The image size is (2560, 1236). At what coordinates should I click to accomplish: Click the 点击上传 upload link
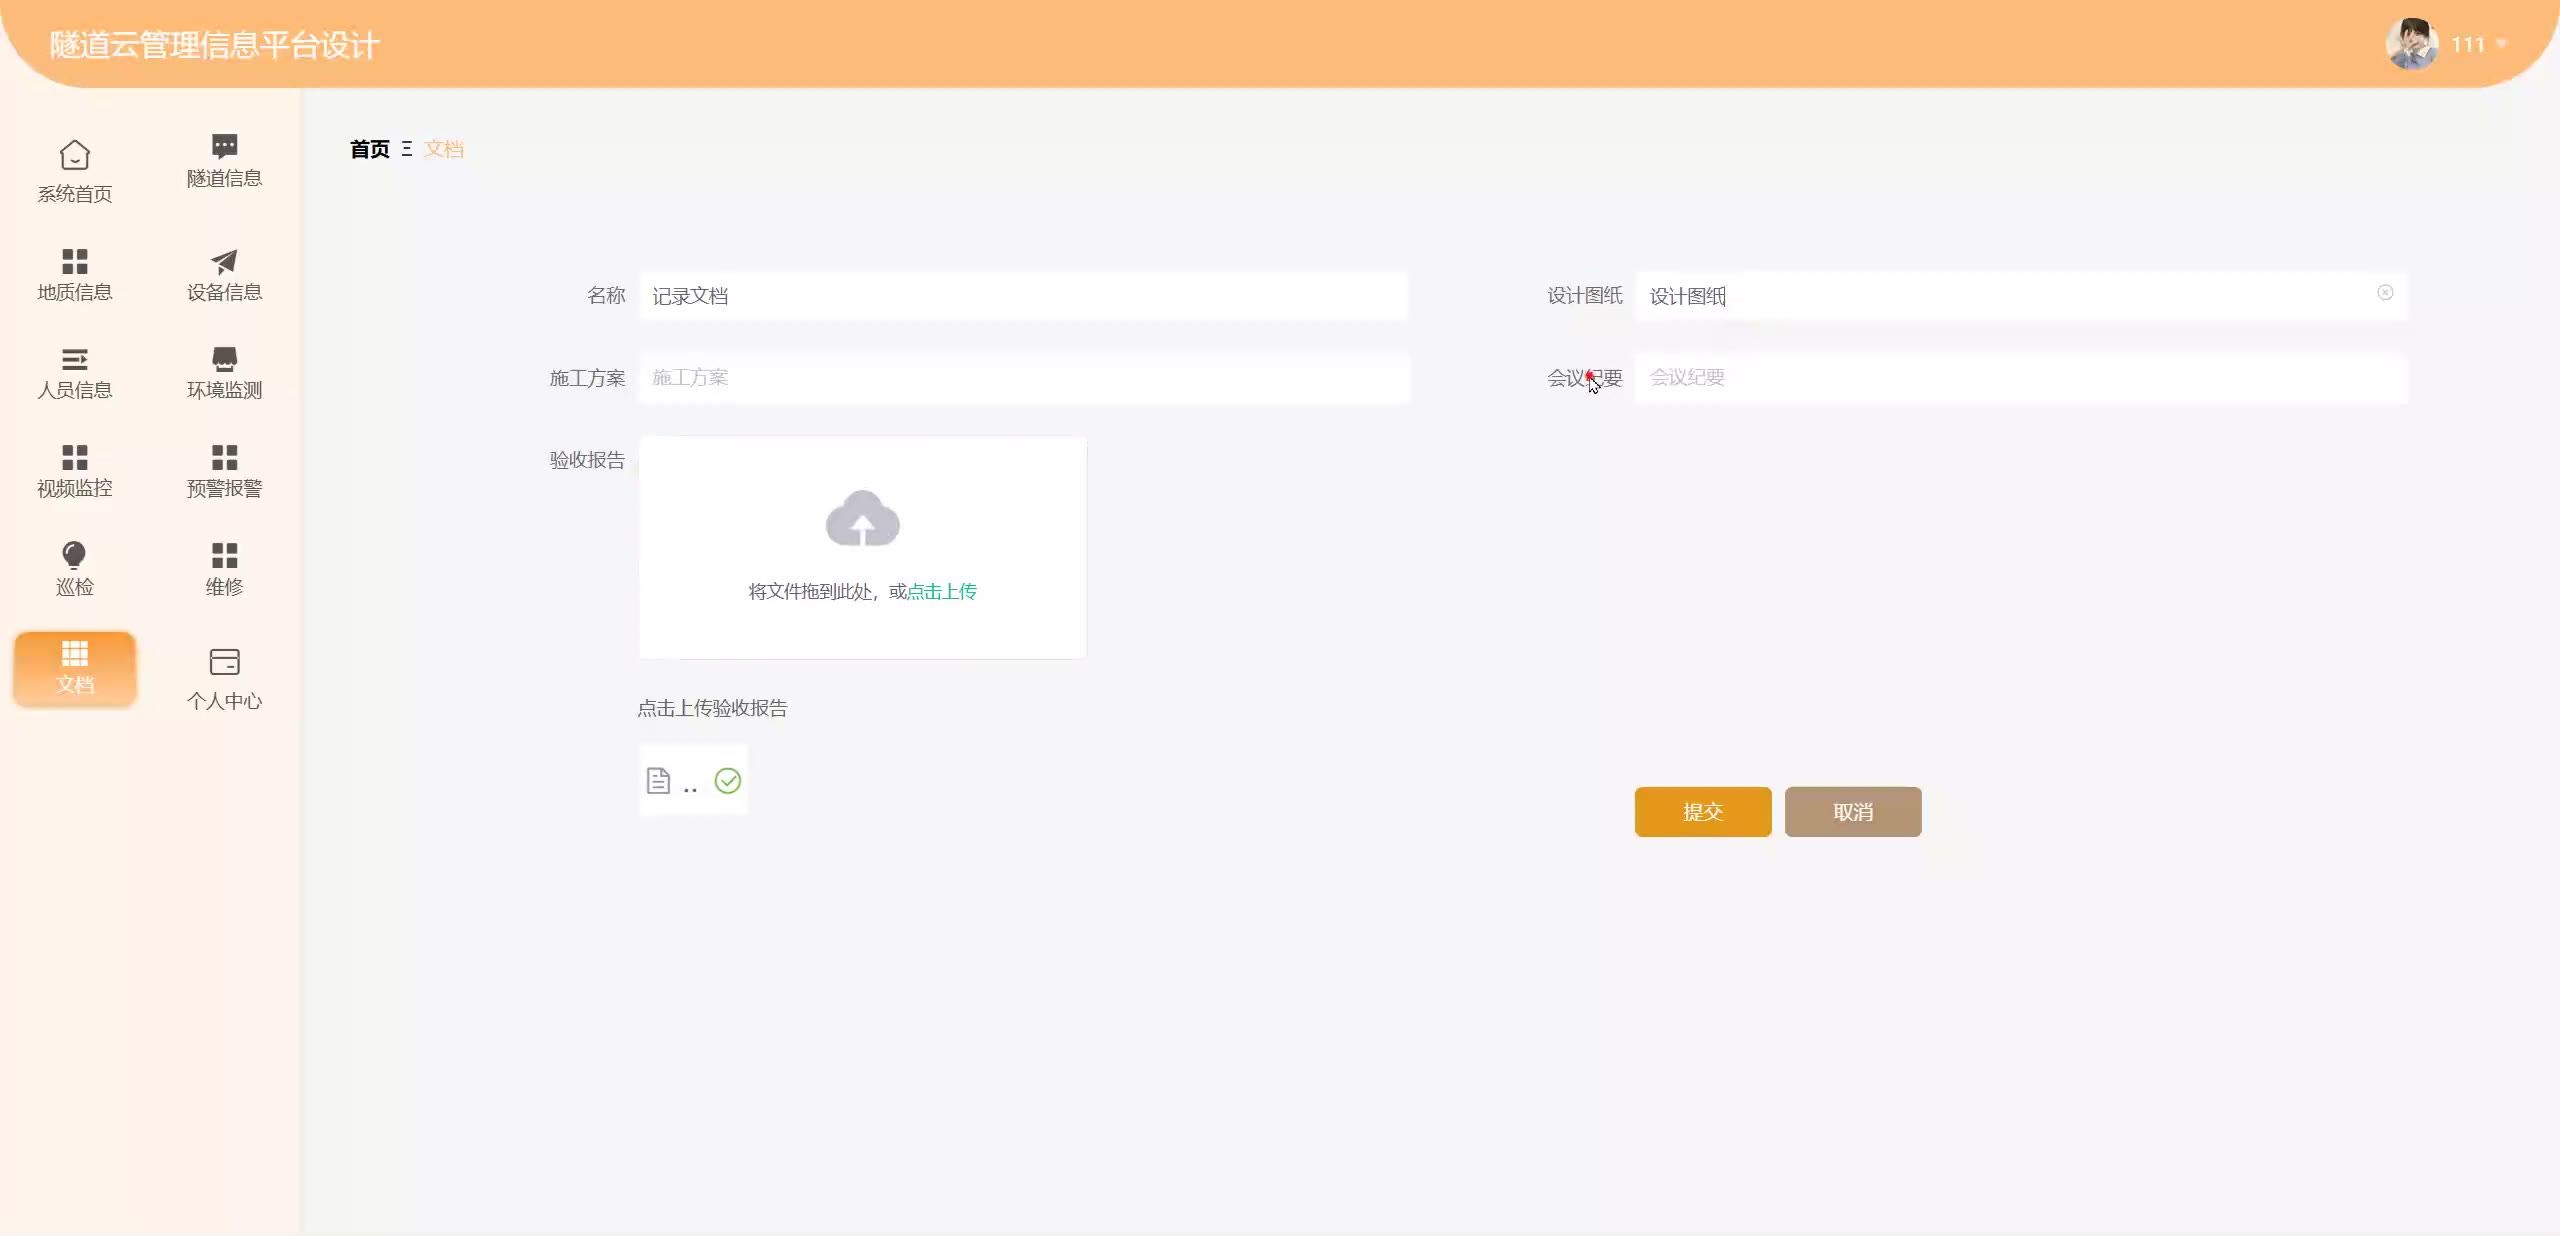pyautogui.click(x=941, y=592)
